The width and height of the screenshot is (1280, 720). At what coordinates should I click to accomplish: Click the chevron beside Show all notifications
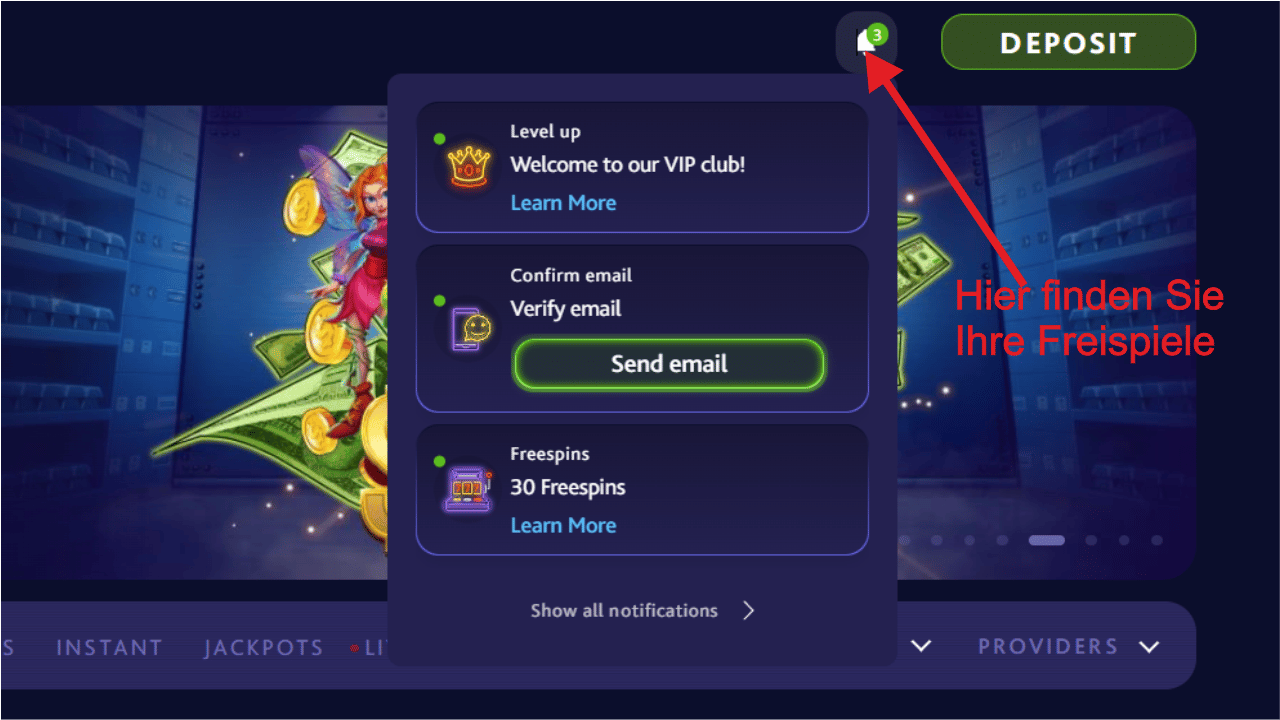[x=749, y=610]
